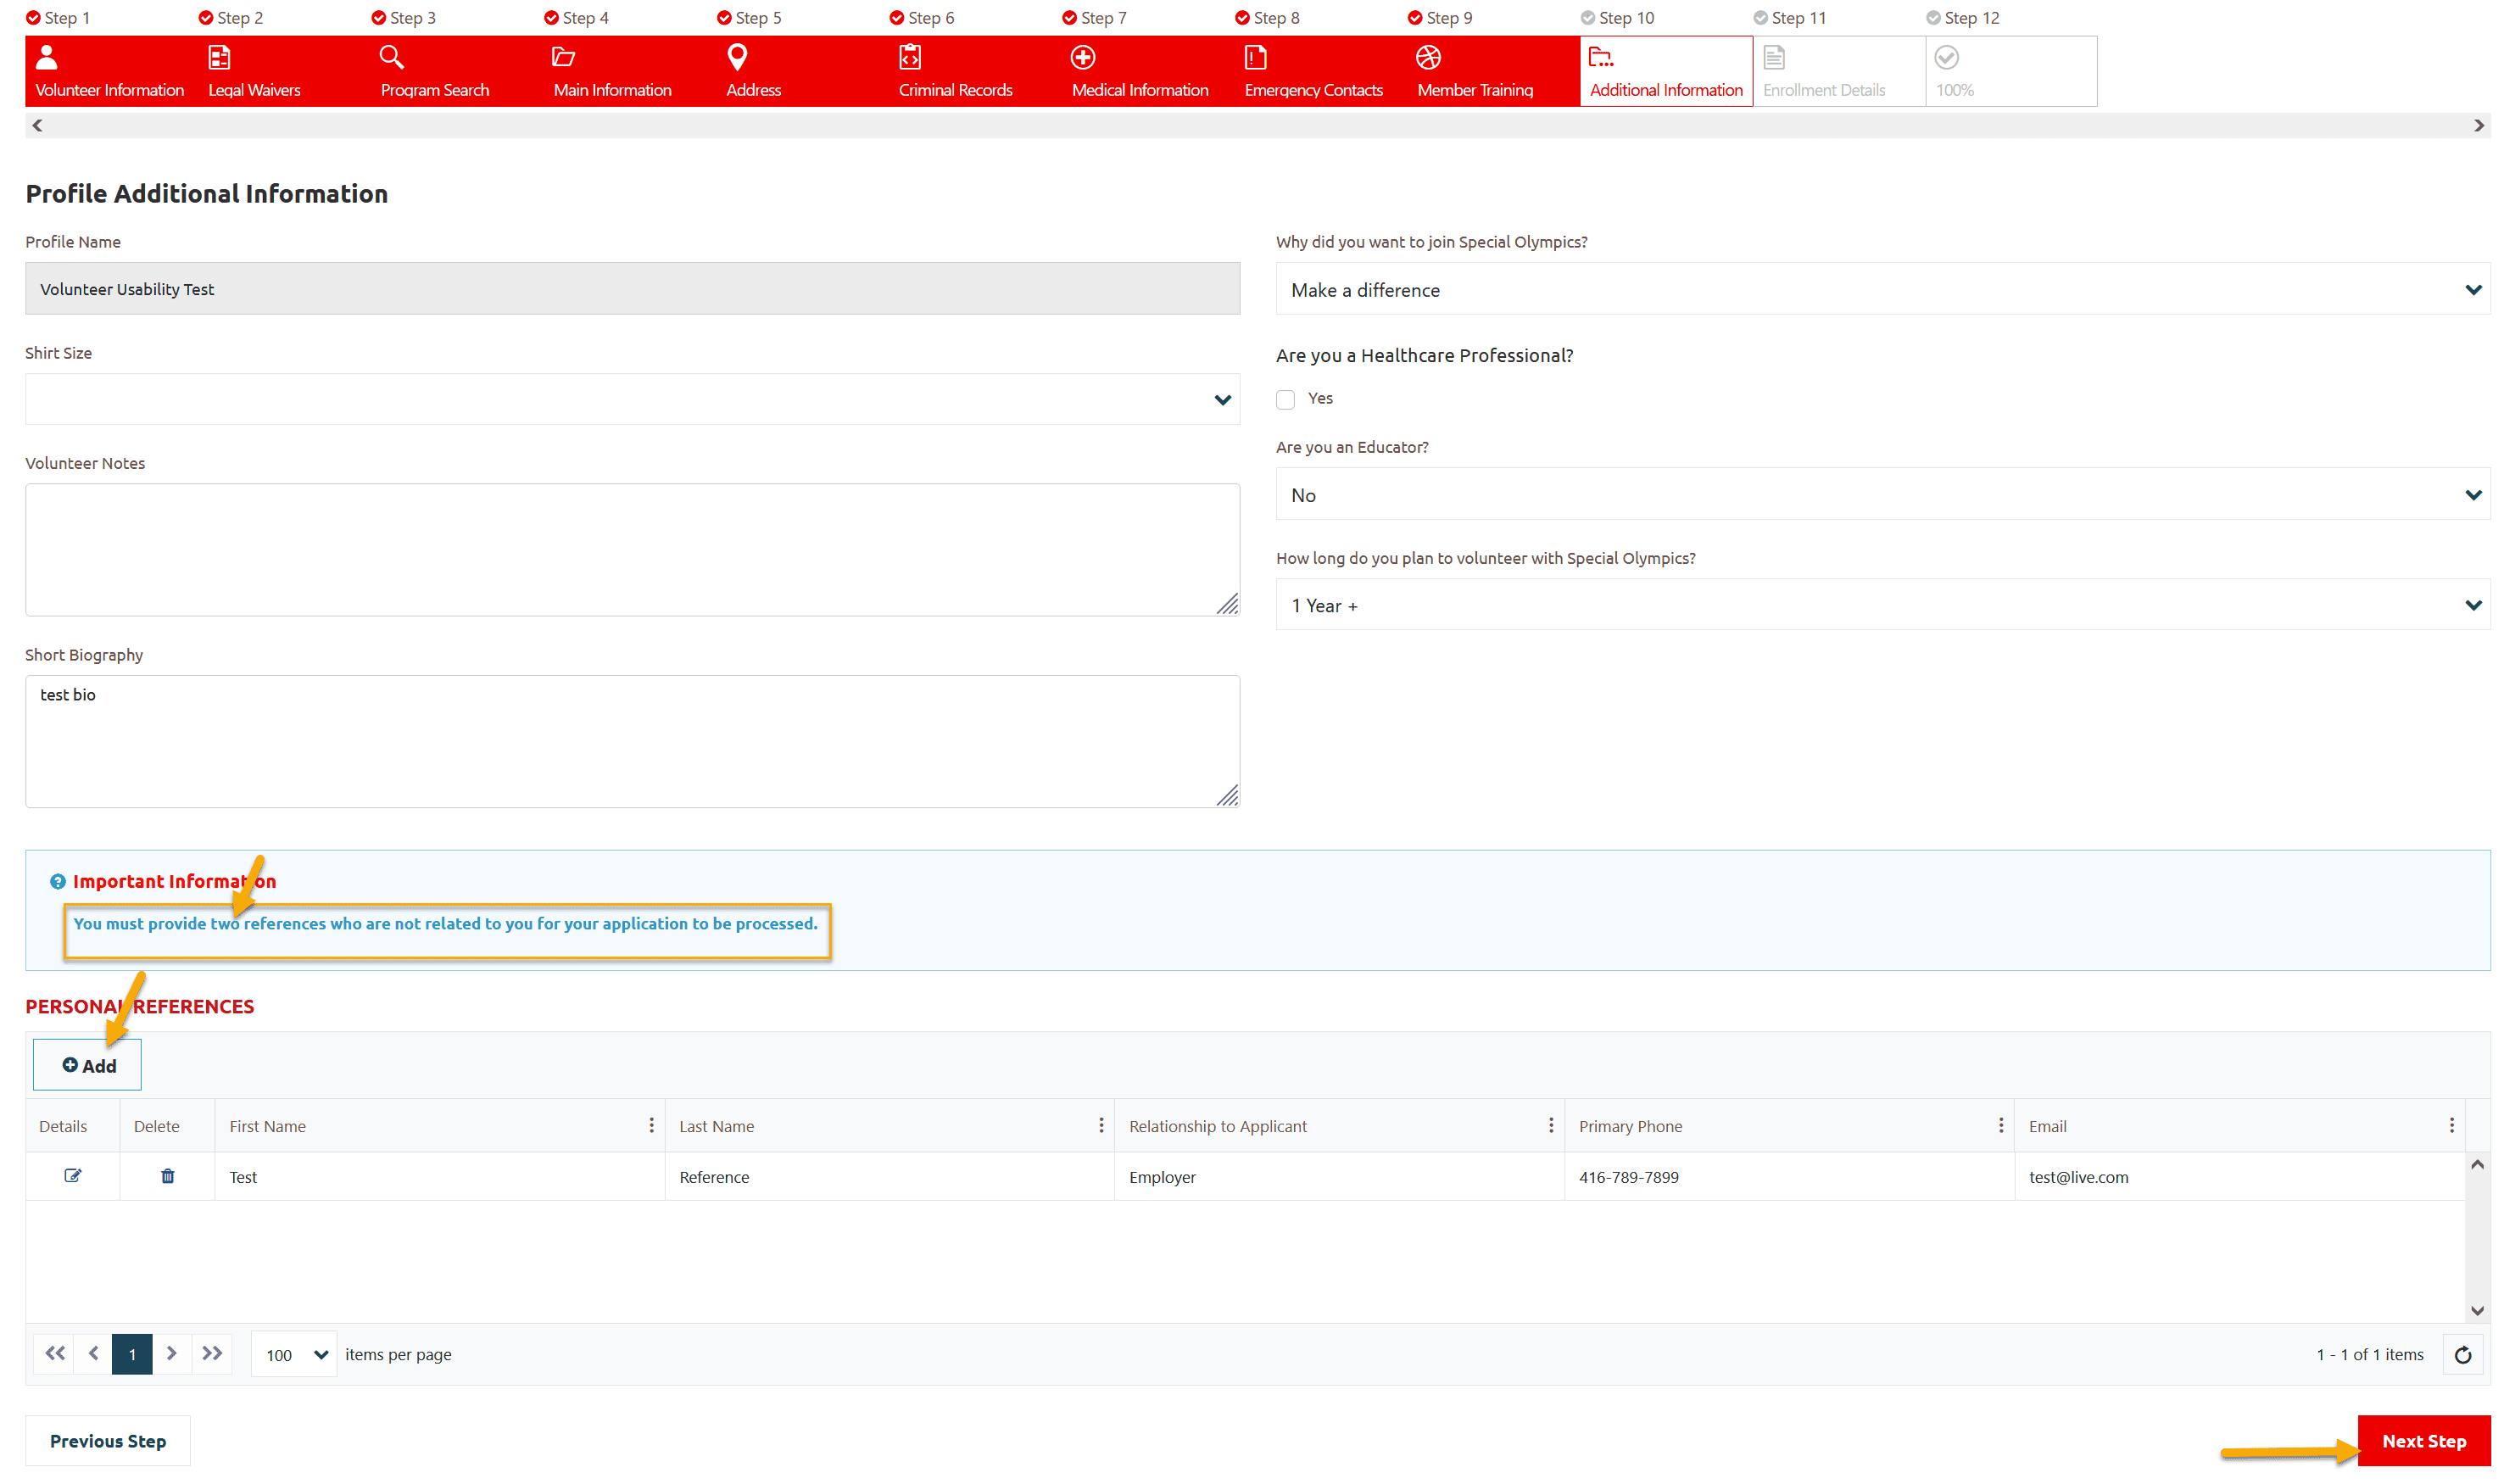Click the Member Training ball icon
The width and height of the screenshot is (2504, 1484).
[x=1428, y=57]
